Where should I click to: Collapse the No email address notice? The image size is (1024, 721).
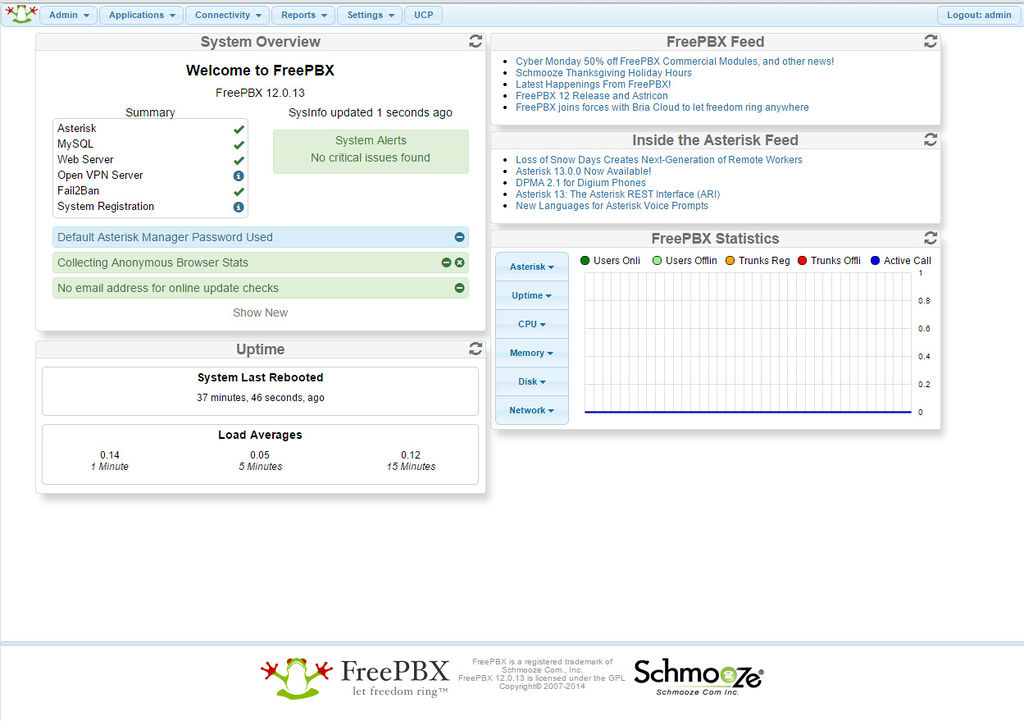(x=460, y=288)
